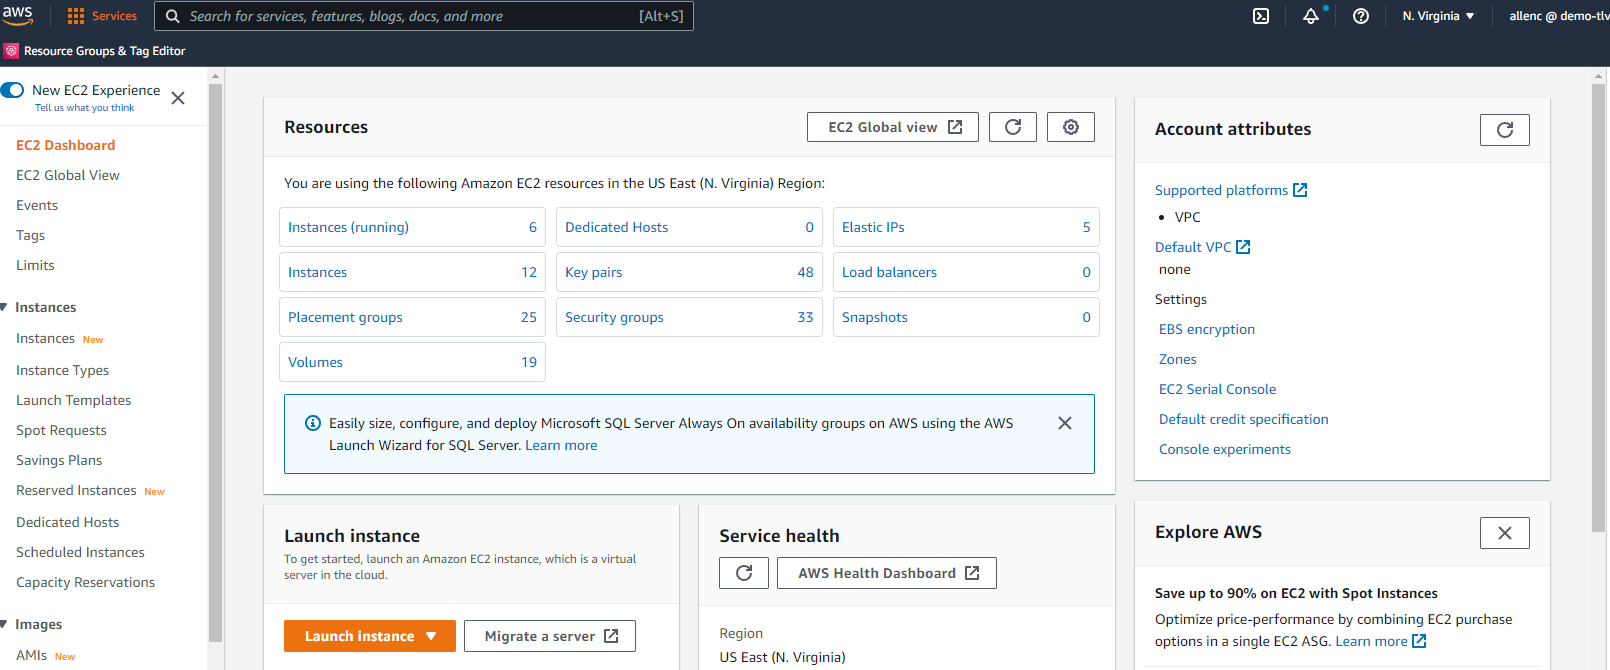Refresh the Resources panel
This screenshot has width=1610, height=670.
pyautogui.click(x=1013, y=127)
